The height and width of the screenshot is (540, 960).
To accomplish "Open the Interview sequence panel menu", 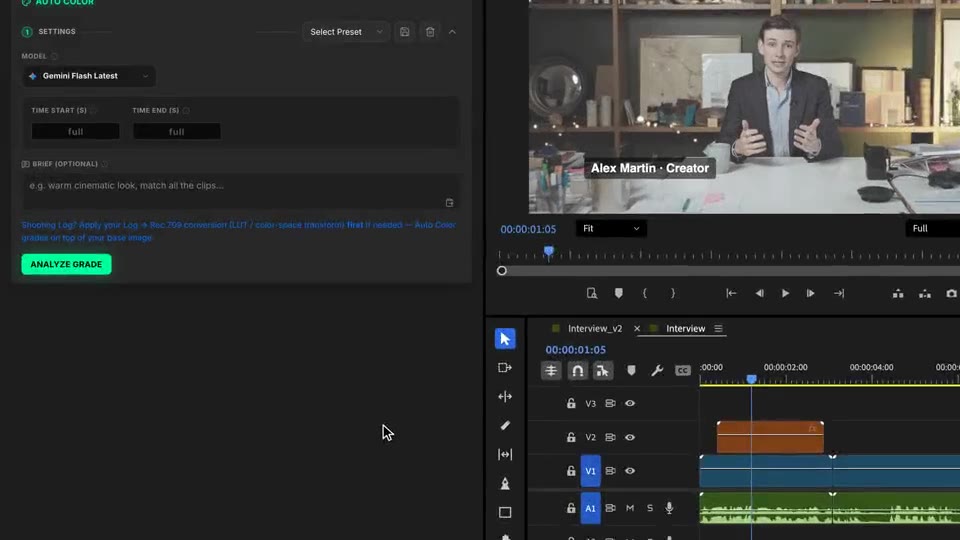I will [x=718, y=329].
